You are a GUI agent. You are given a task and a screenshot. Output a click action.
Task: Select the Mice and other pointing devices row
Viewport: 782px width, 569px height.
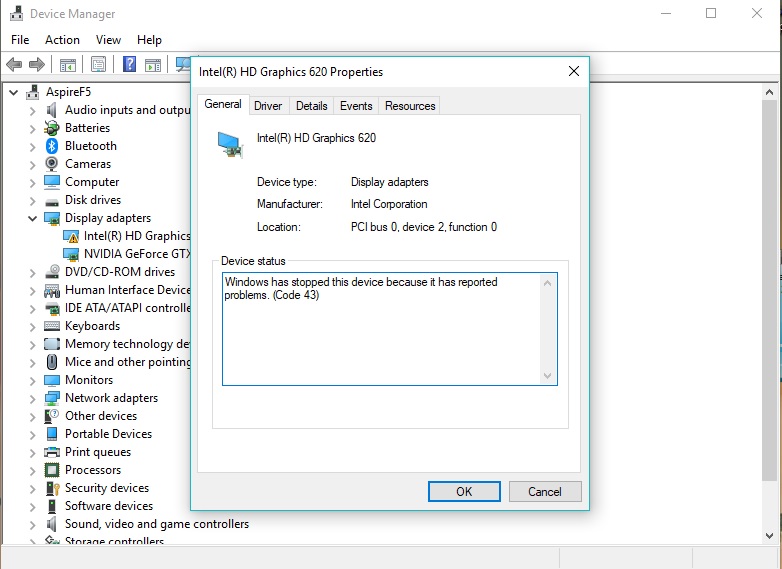(117, 362)
